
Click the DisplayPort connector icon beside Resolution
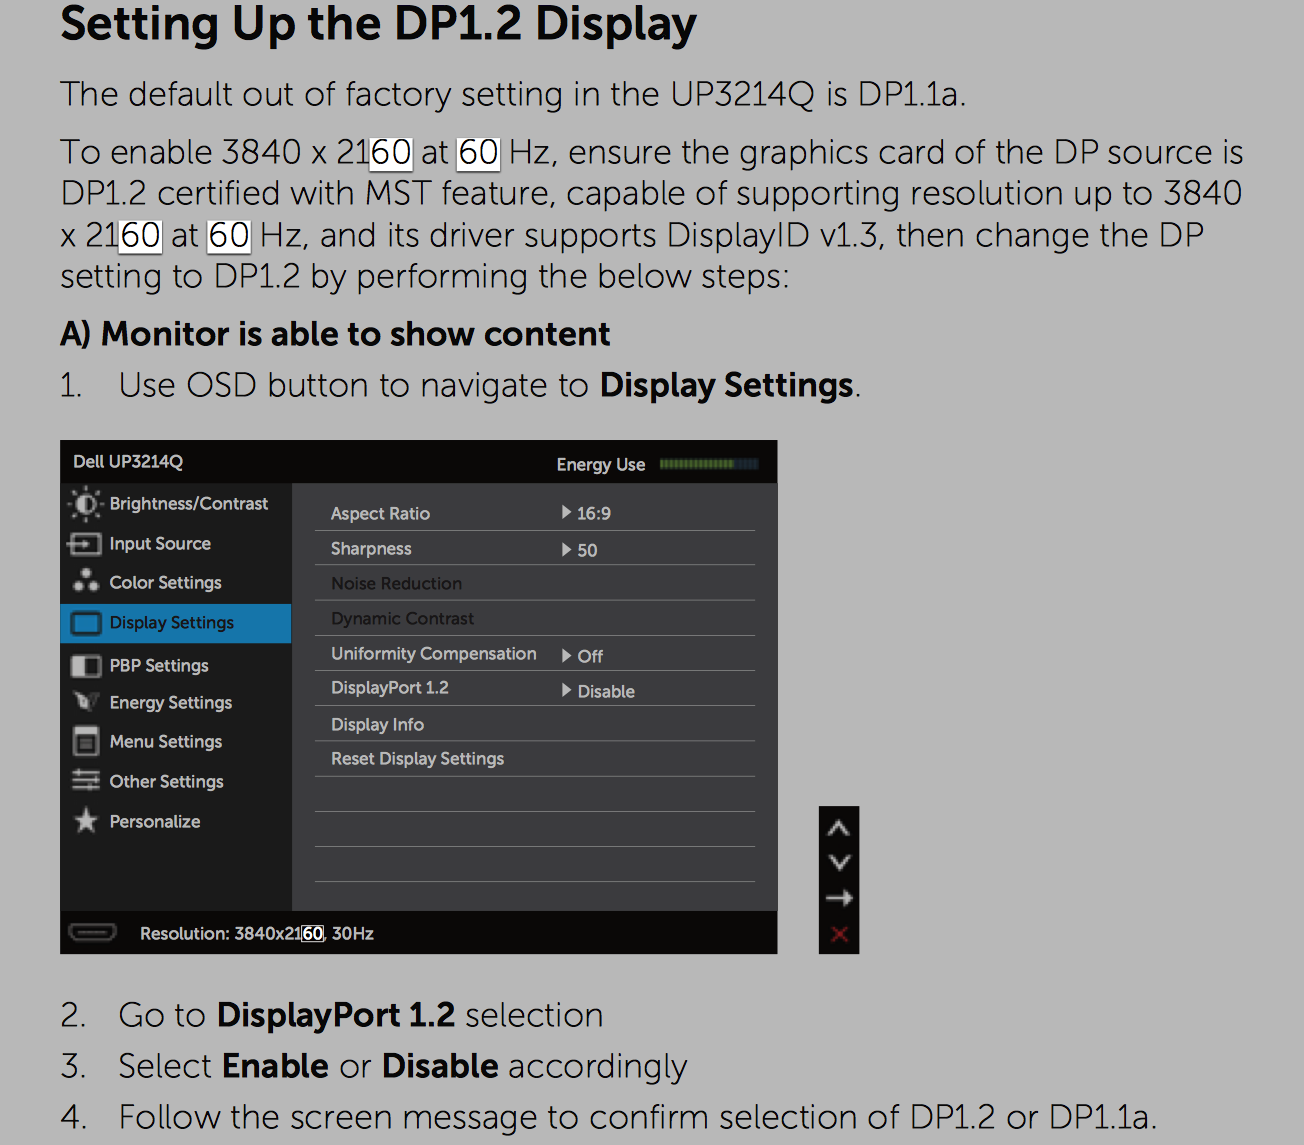(92, 933)
